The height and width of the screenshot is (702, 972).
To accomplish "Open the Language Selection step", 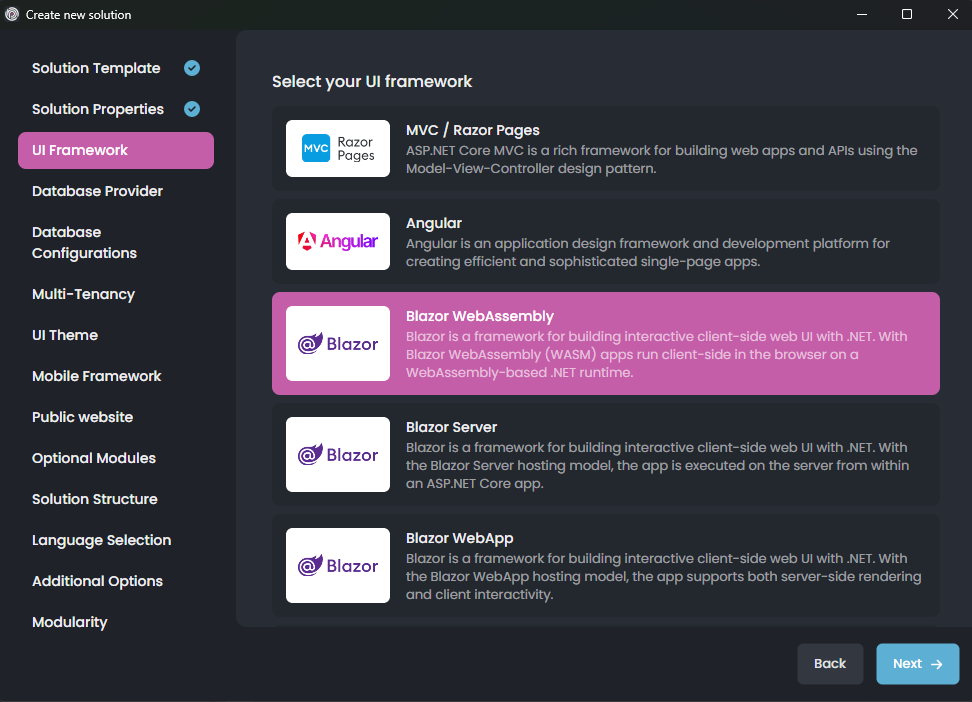I will coord(102,540).
